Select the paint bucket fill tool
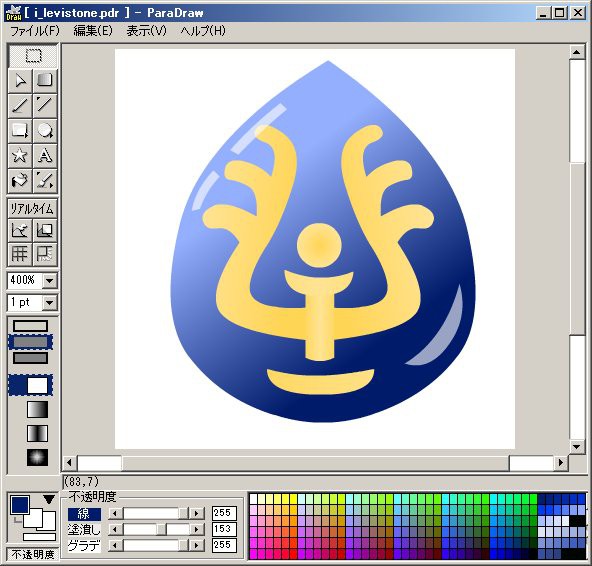The image size is (592, 566). tap(20, 180)
